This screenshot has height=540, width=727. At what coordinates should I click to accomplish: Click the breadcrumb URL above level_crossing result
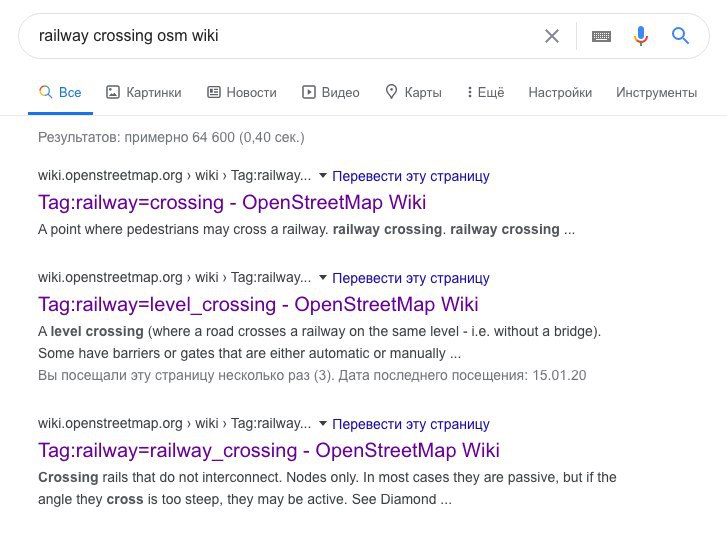(174, 278)
